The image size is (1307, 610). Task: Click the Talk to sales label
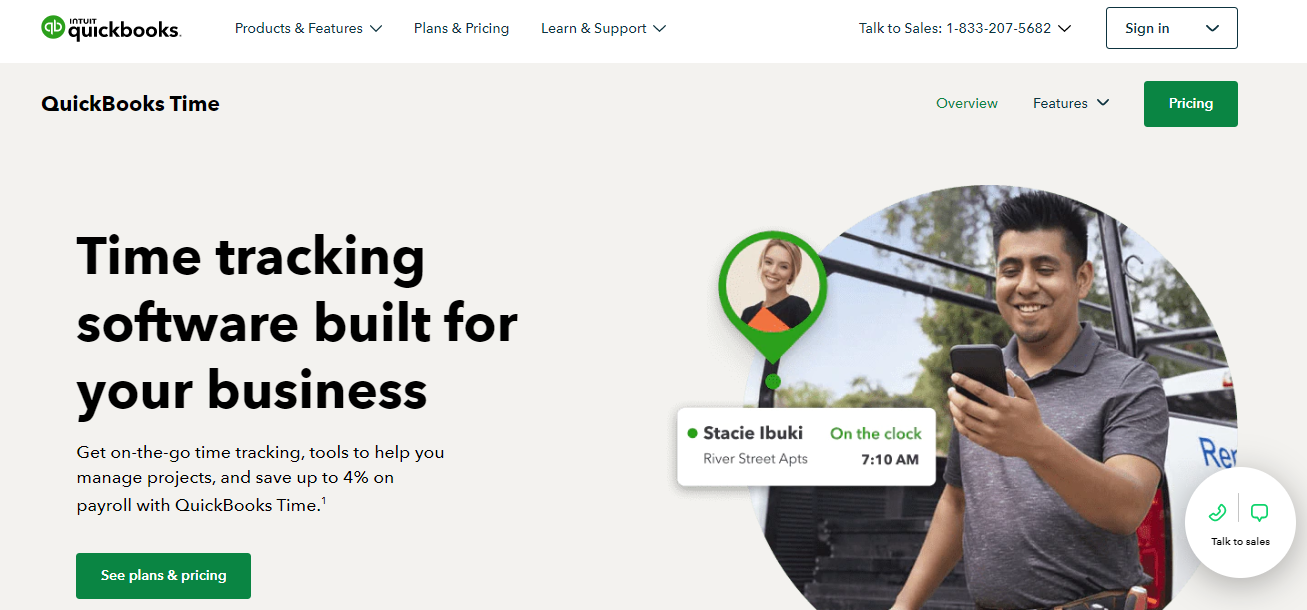(x=1240, y=542)
